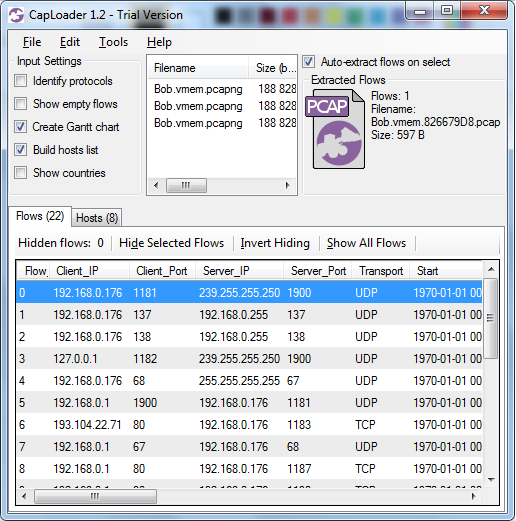
Task: Click the Size column header in file list
Action: point(273,68)
